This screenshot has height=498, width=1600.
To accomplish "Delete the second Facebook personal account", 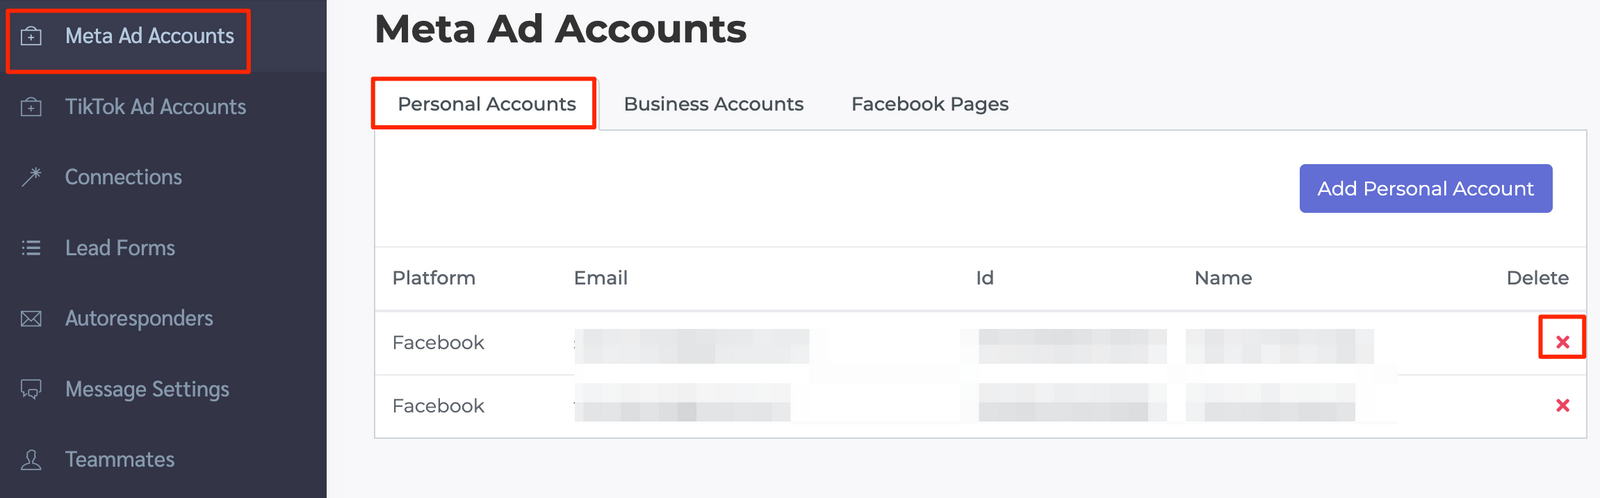I will (x=1562, y=405).
